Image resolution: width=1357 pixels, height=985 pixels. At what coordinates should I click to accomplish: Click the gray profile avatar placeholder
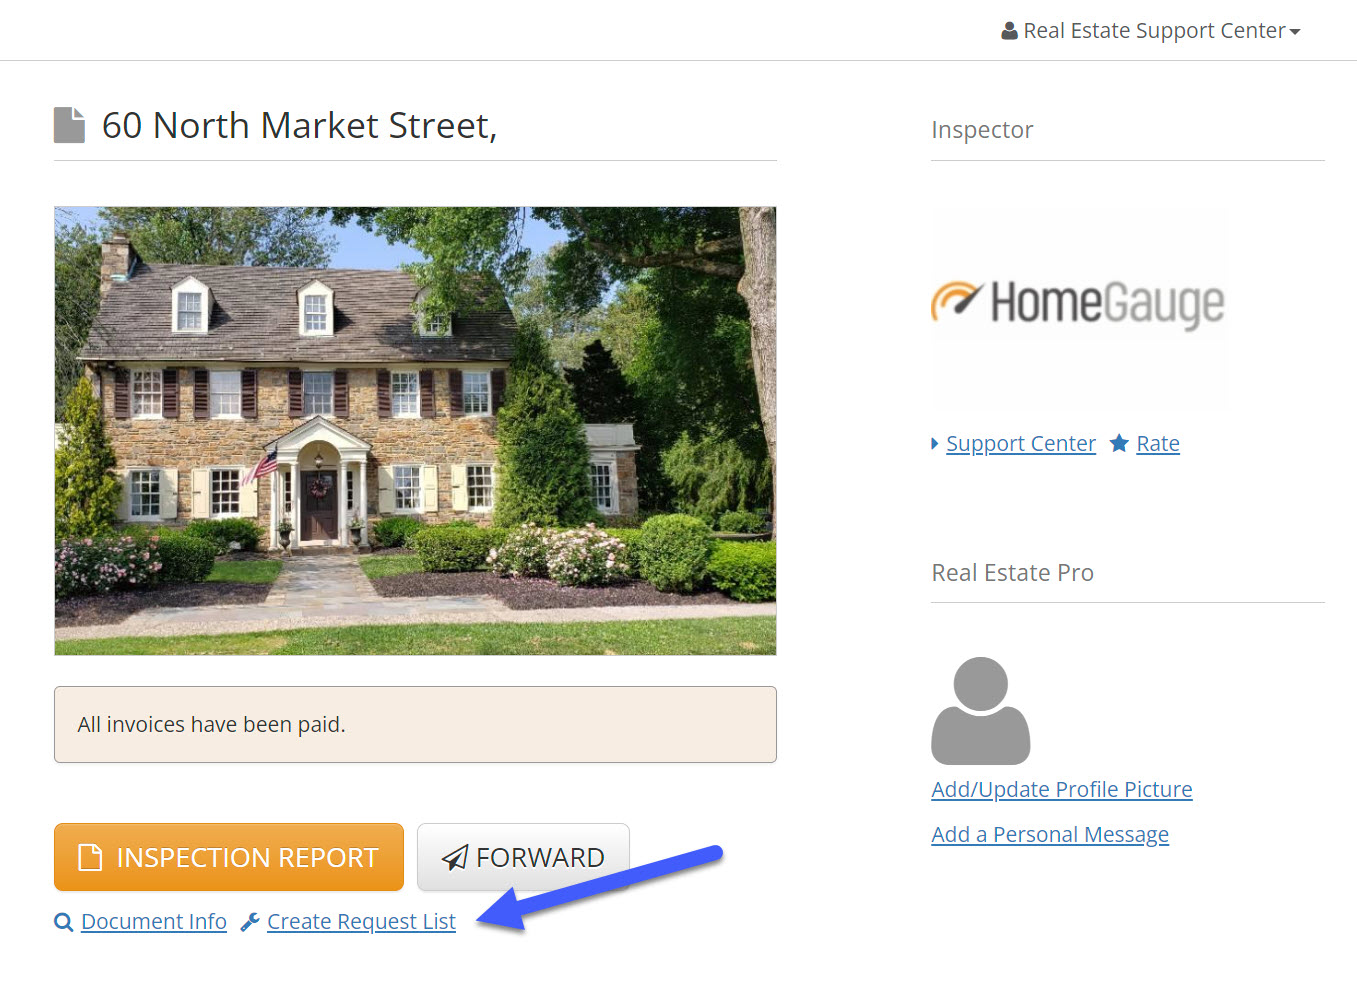[x=981, y=711]
